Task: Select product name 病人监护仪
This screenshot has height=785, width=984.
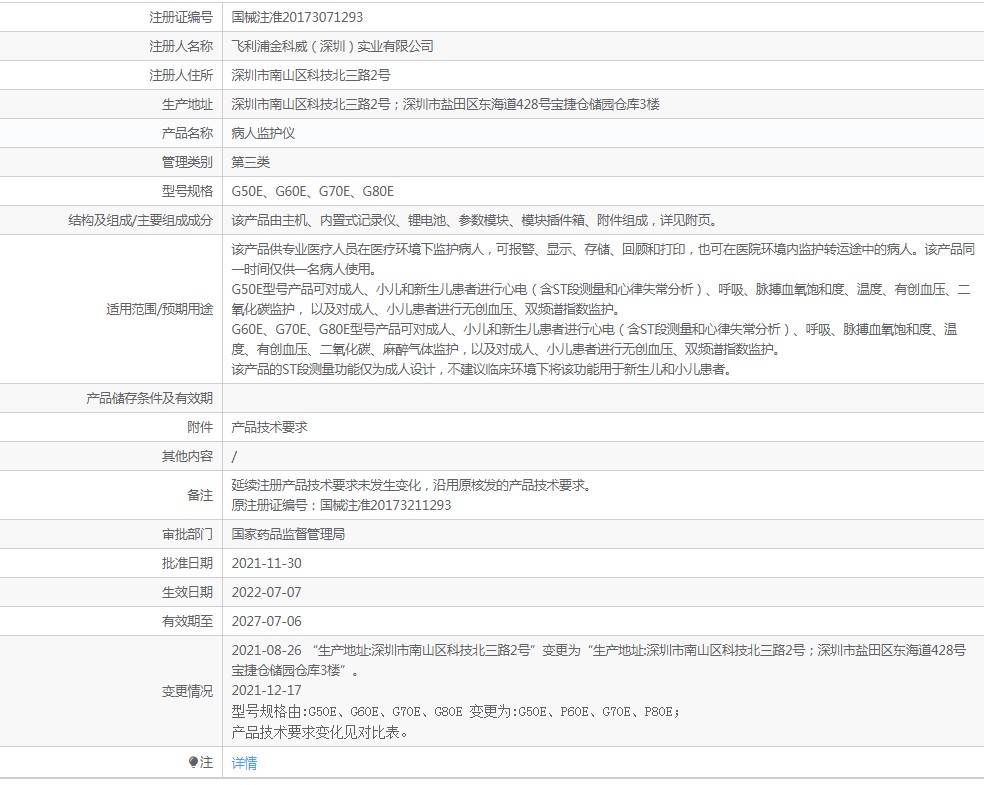Action: tap(263, 133)
